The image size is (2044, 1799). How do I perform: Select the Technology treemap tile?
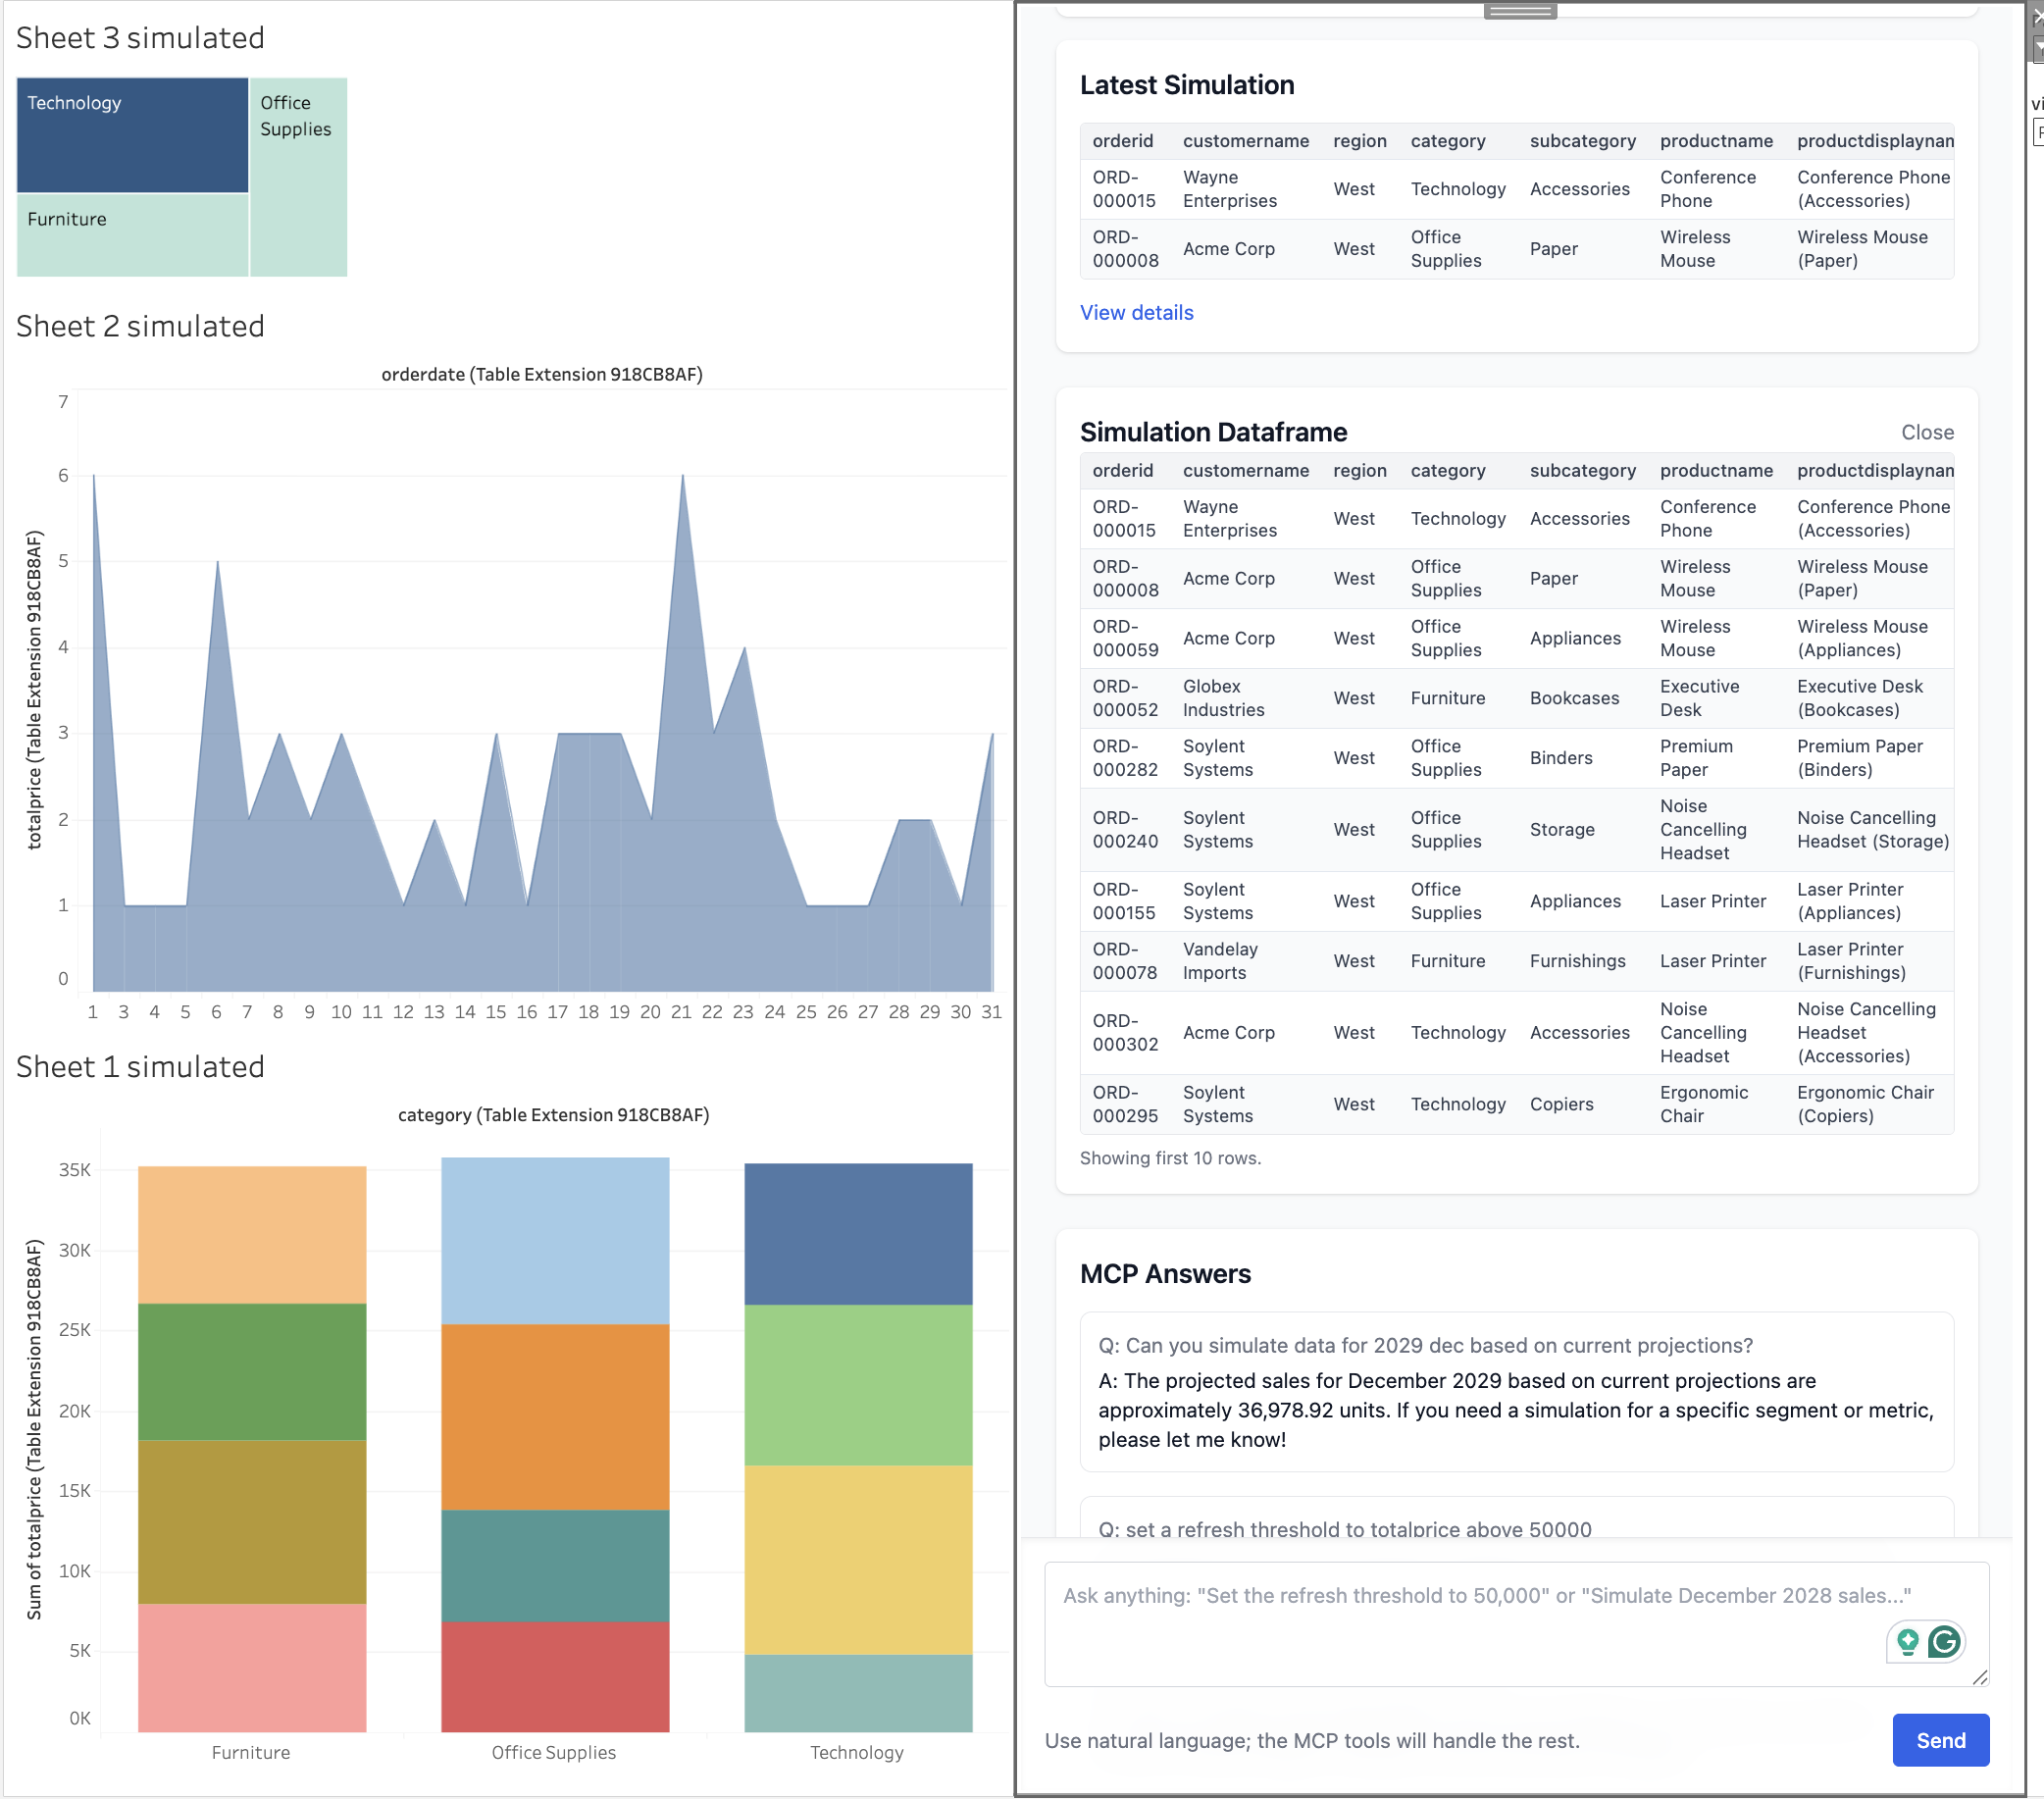pyautogui.click(x=132, y=135)
